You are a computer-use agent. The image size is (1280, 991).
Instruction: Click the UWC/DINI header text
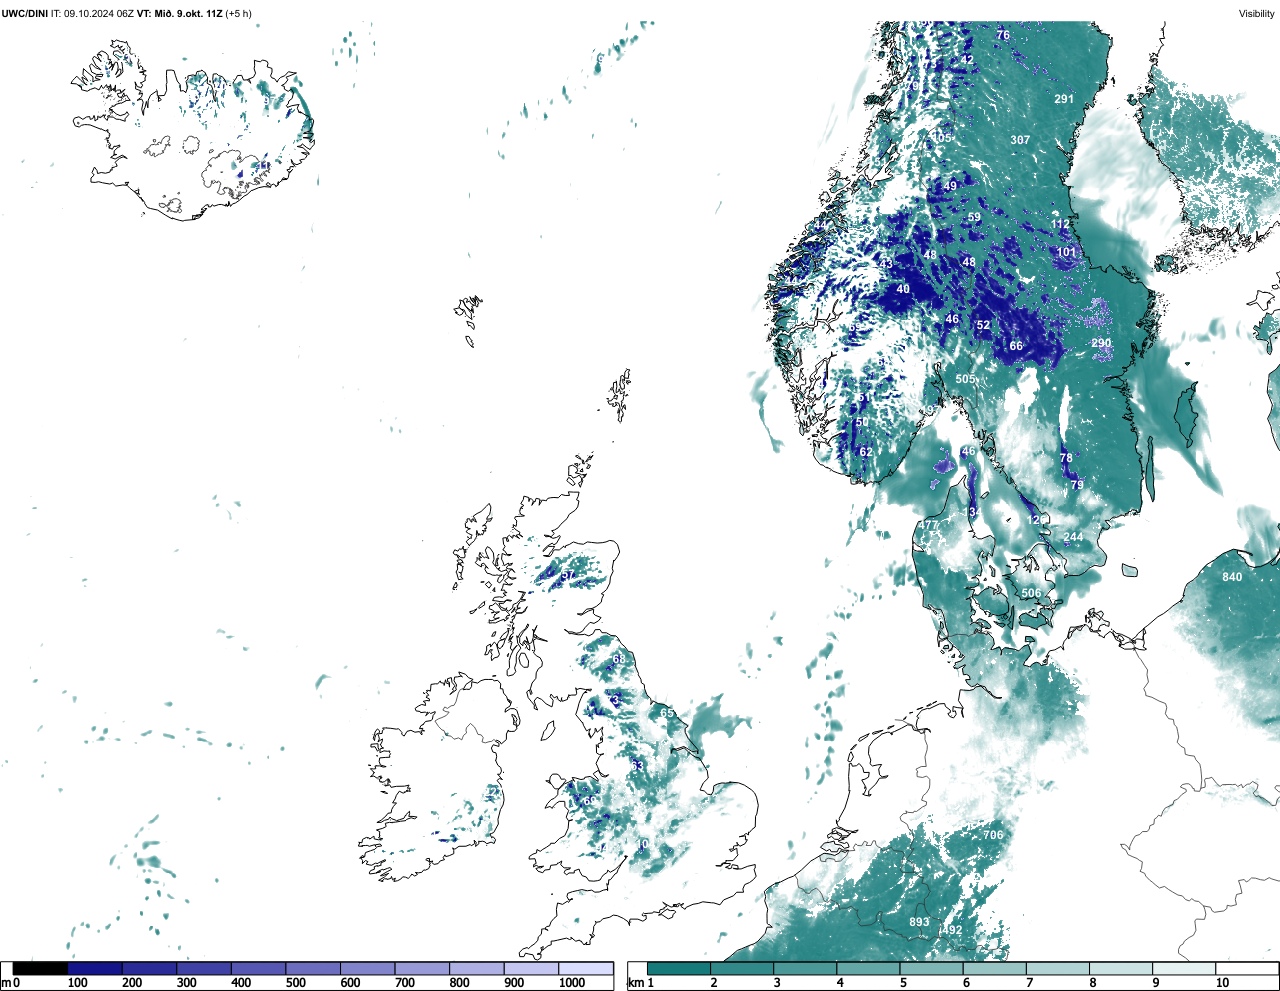(25, 14)
